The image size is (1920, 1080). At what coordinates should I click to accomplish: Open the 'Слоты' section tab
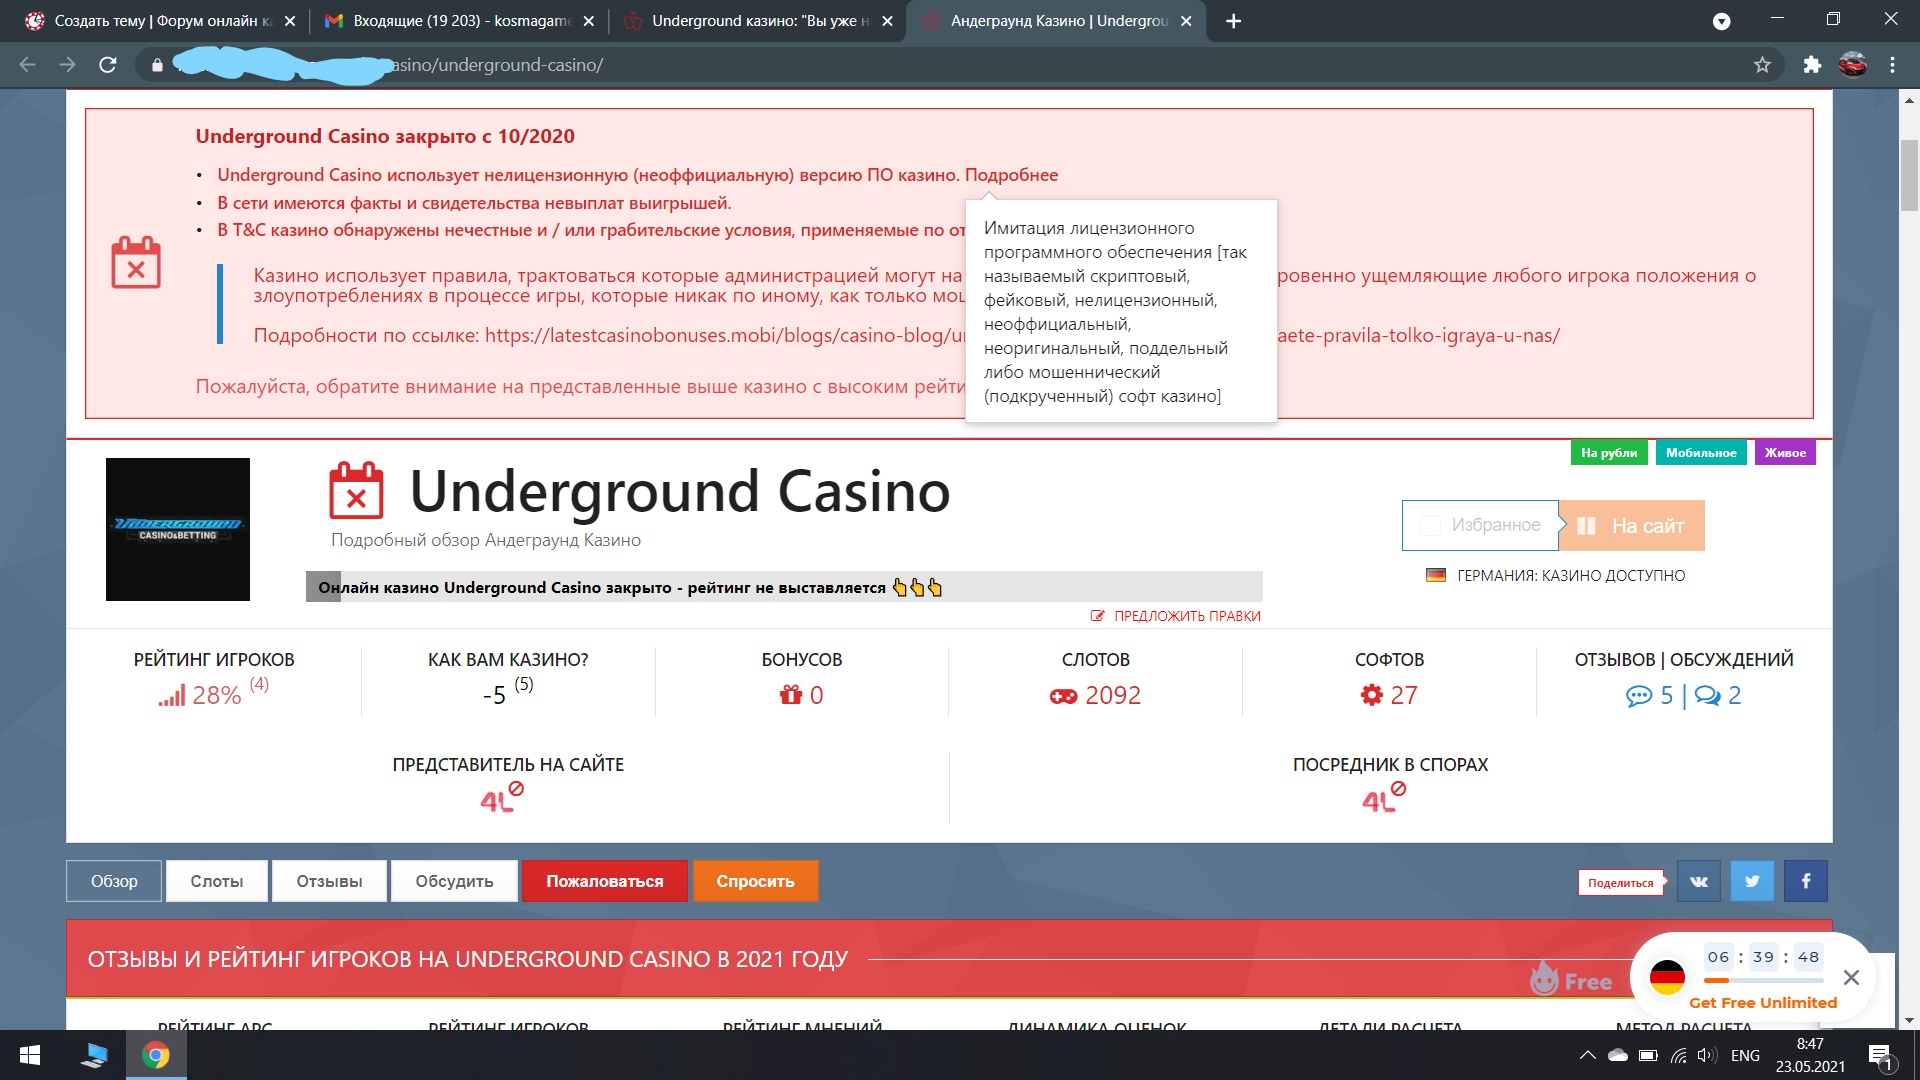click(217, 881)
